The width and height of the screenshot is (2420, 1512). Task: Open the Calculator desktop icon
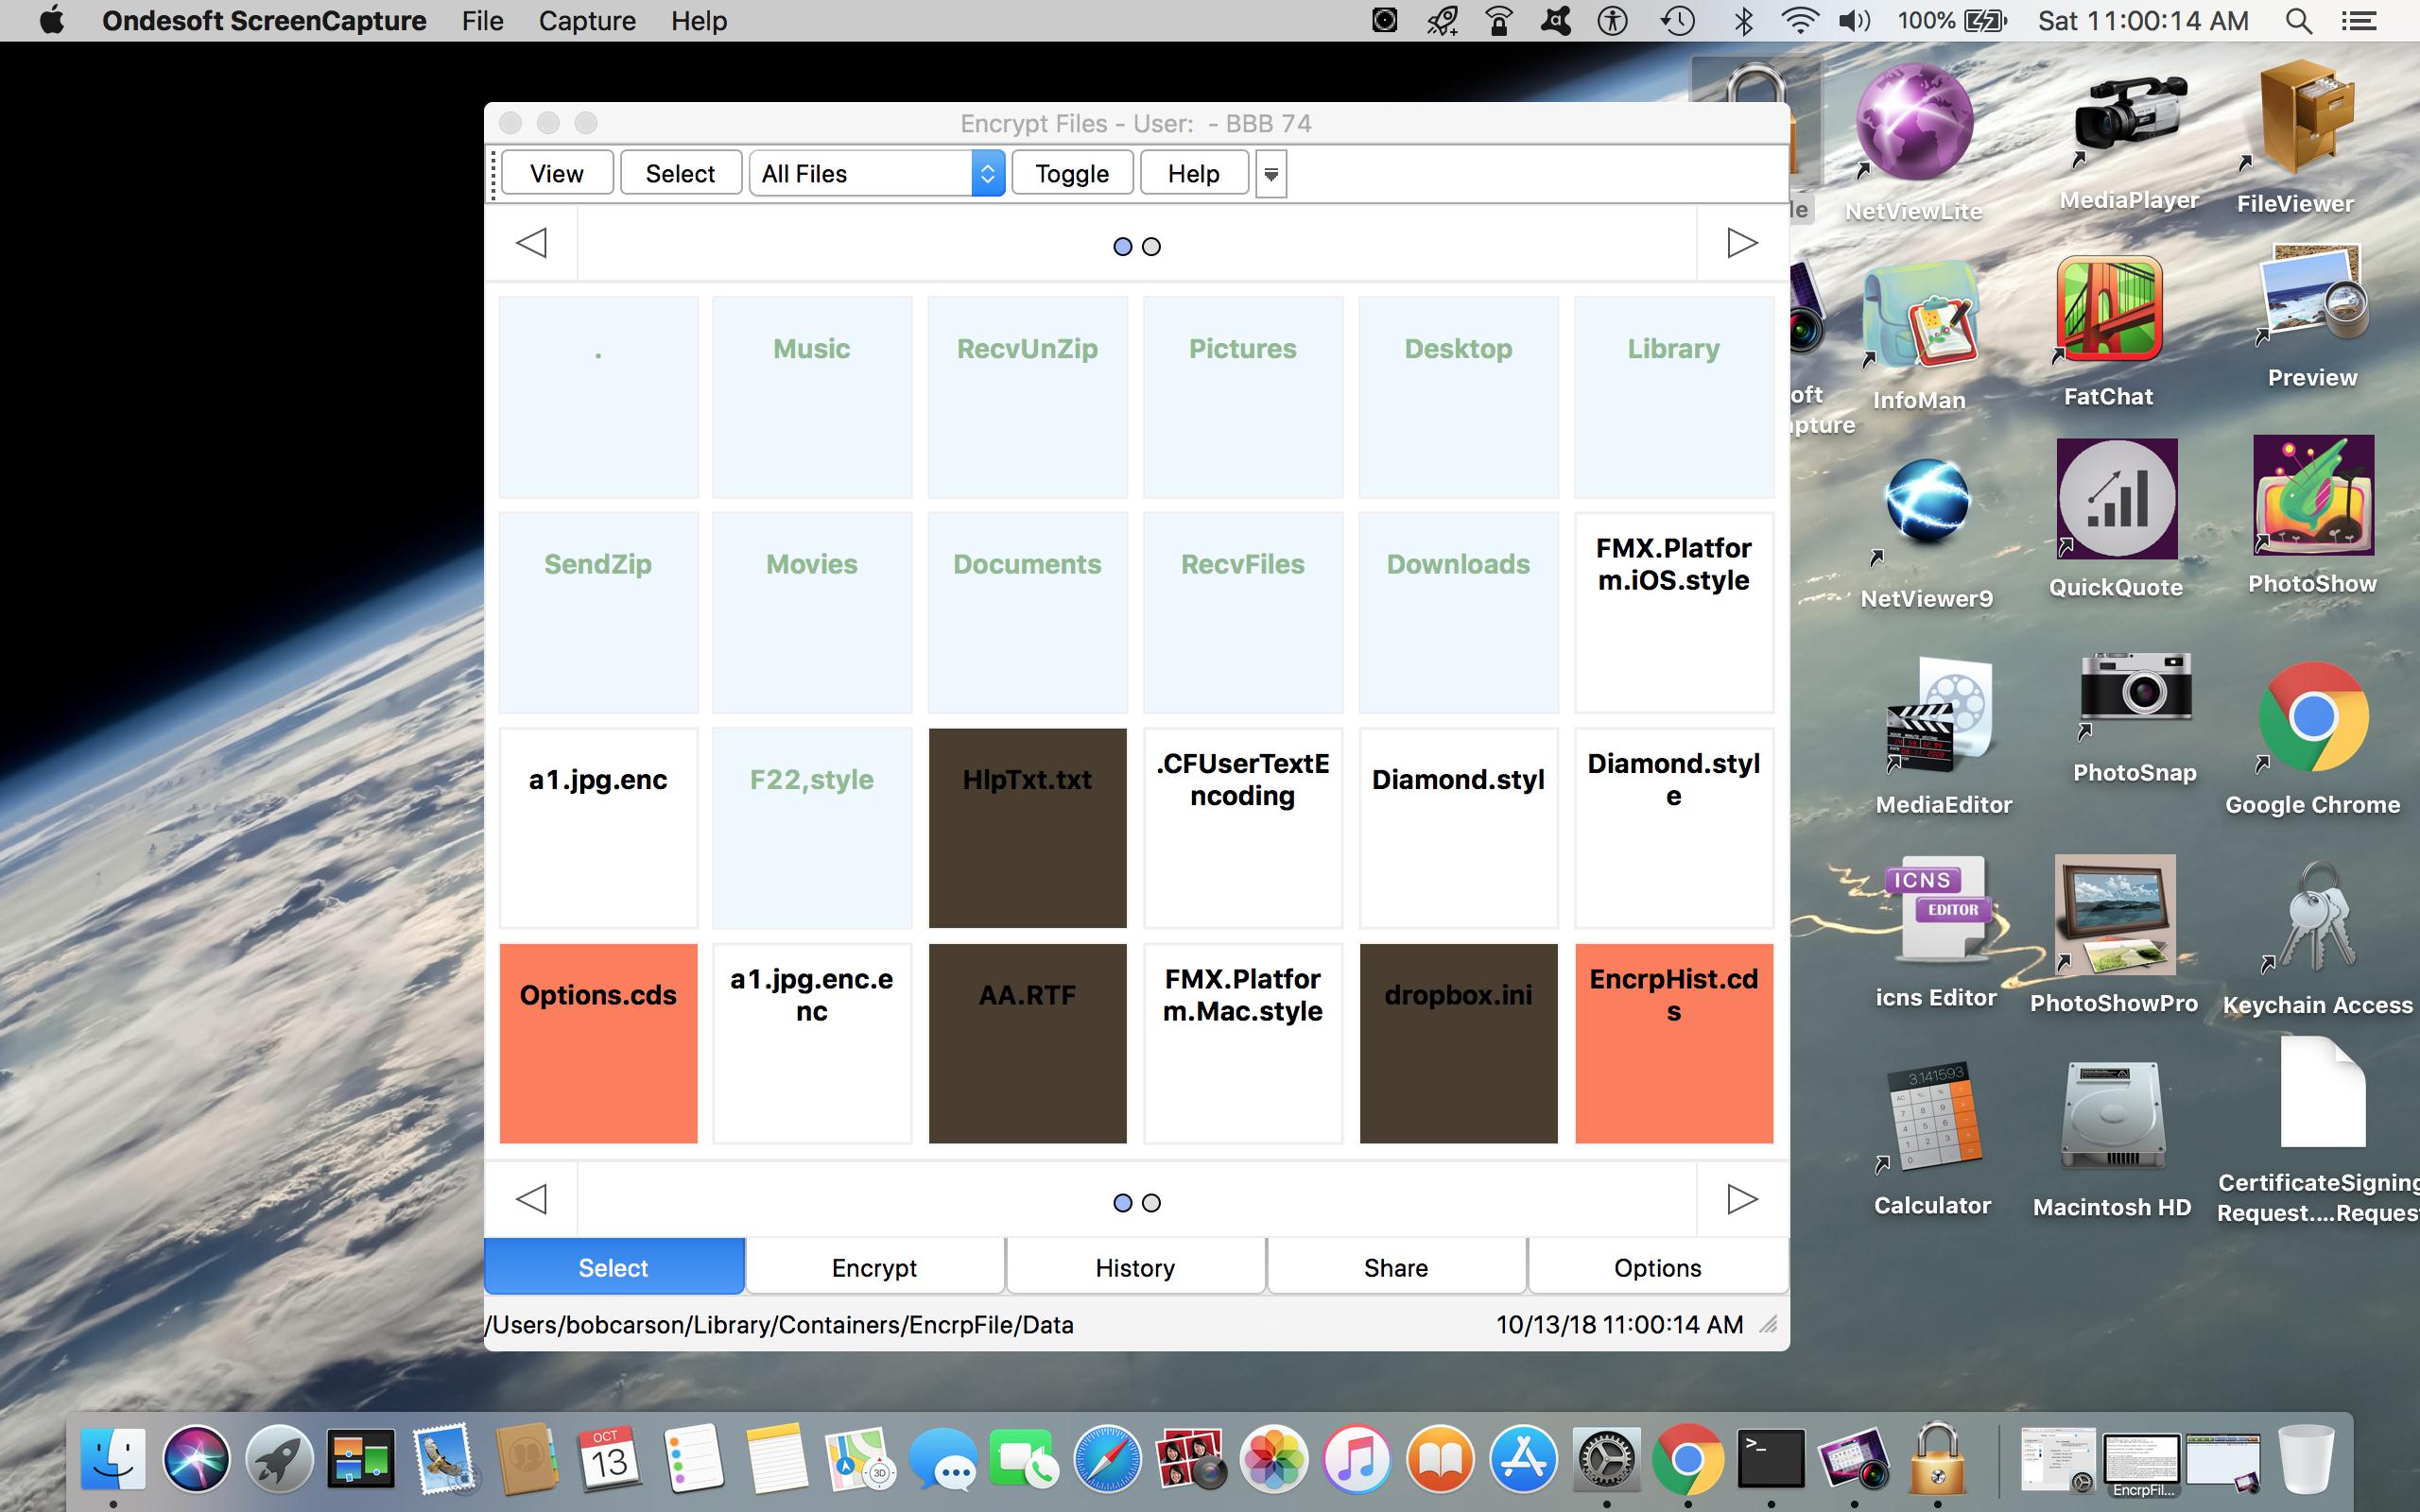[x=1933, y=1116]
